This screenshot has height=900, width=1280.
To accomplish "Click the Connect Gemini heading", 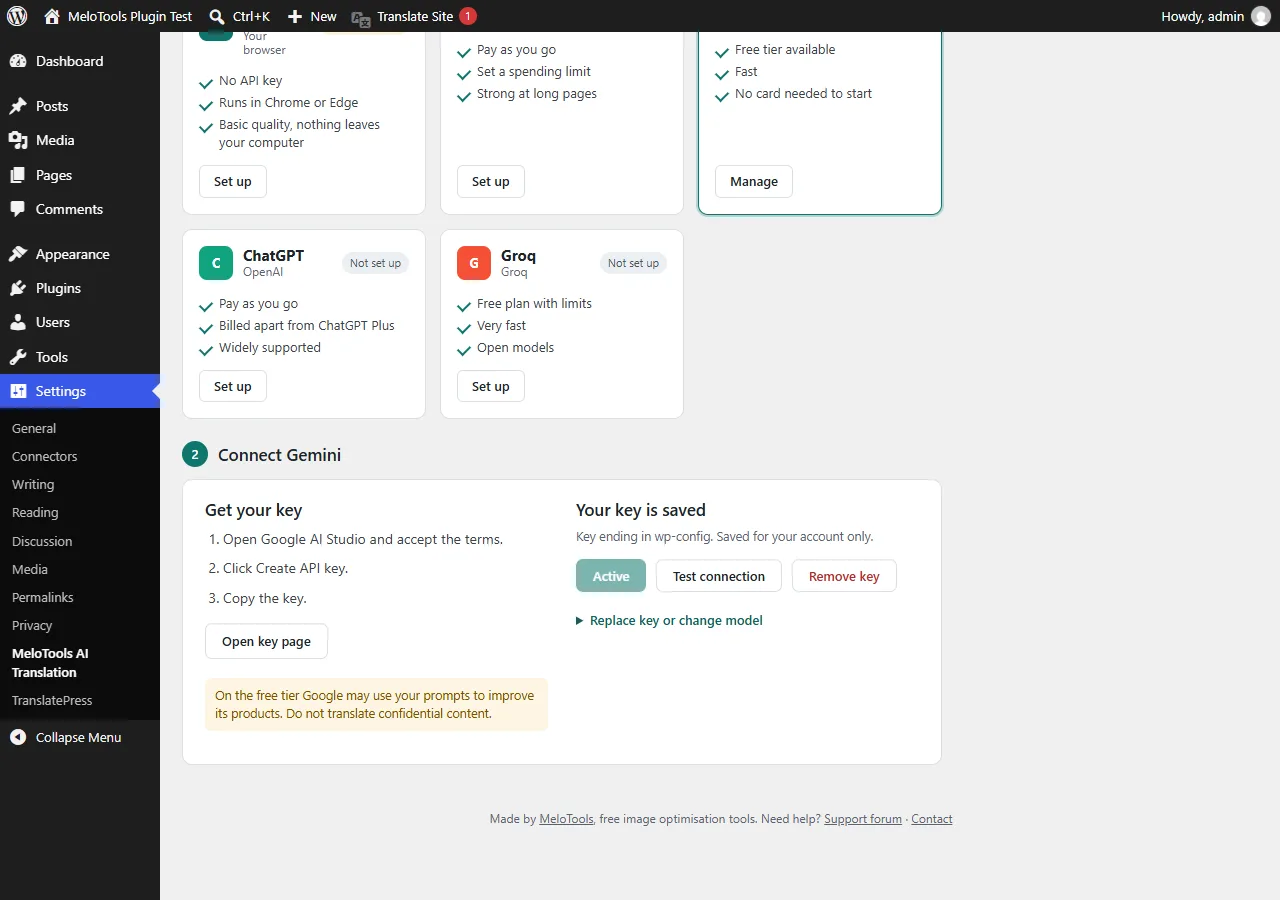I will 279,455.
